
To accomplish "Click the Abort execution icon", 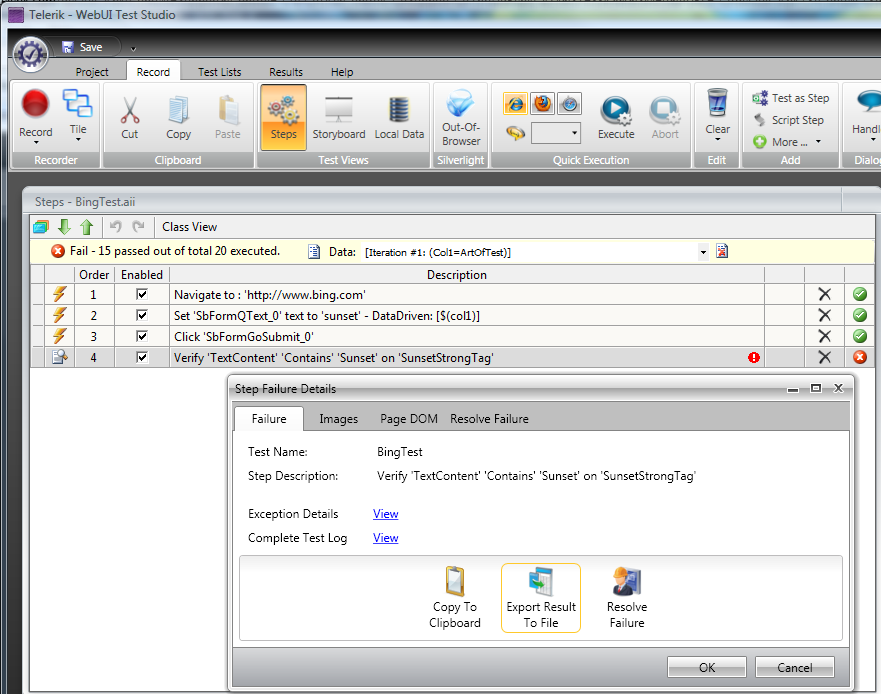I will 665,117.
